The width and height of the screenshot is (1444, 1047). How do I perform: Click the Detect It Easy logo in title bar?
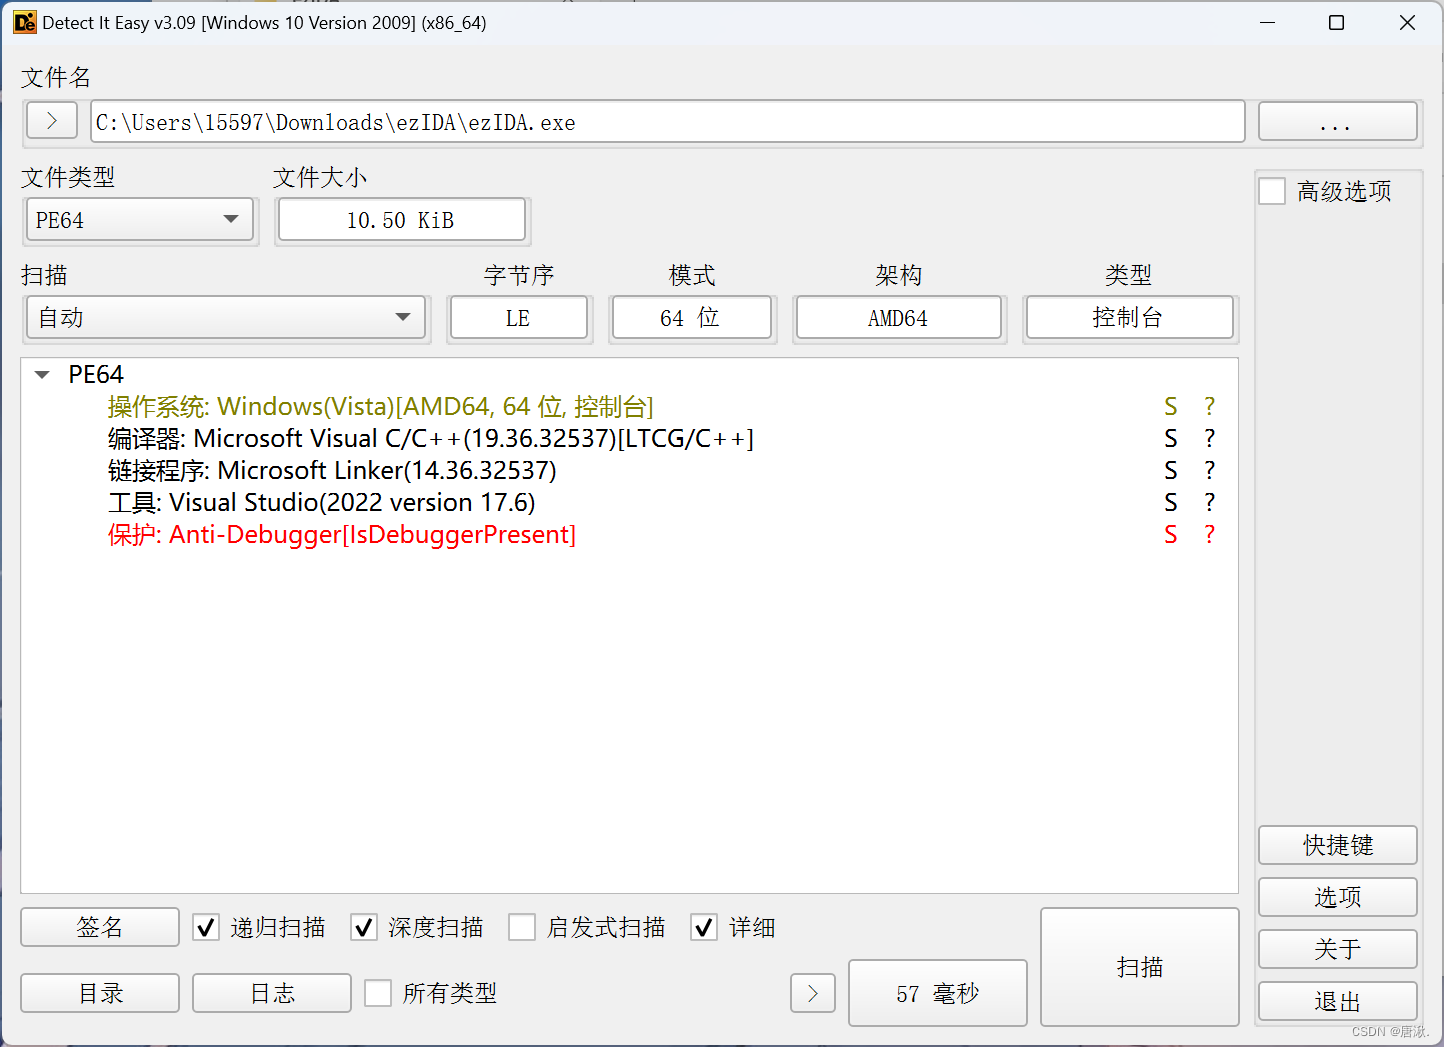point(24,21)
